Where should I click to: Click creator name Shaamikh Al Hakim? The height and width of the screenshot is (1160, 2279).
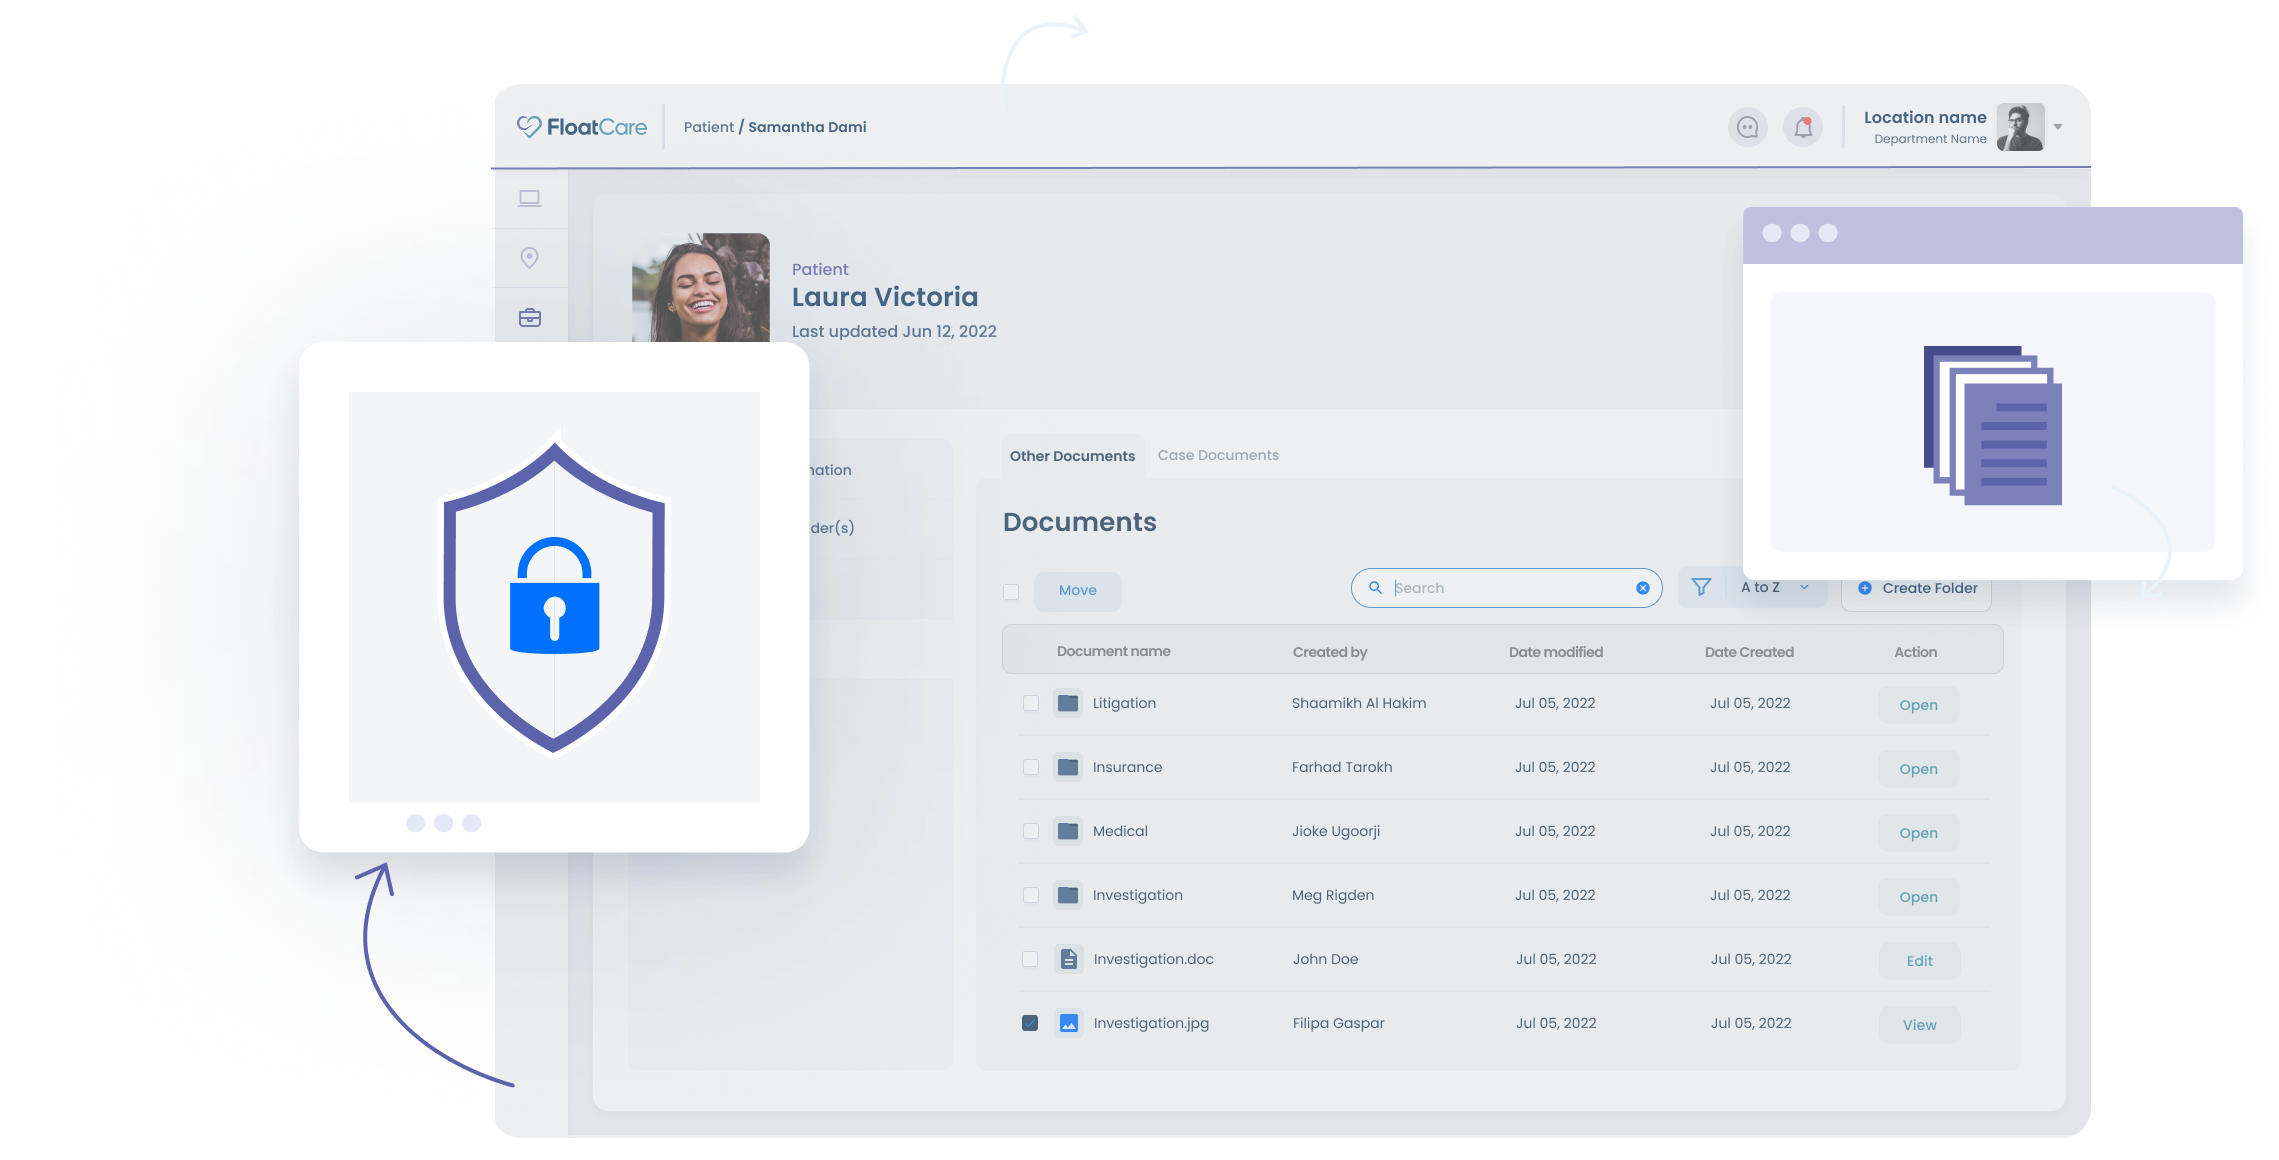1358,703
